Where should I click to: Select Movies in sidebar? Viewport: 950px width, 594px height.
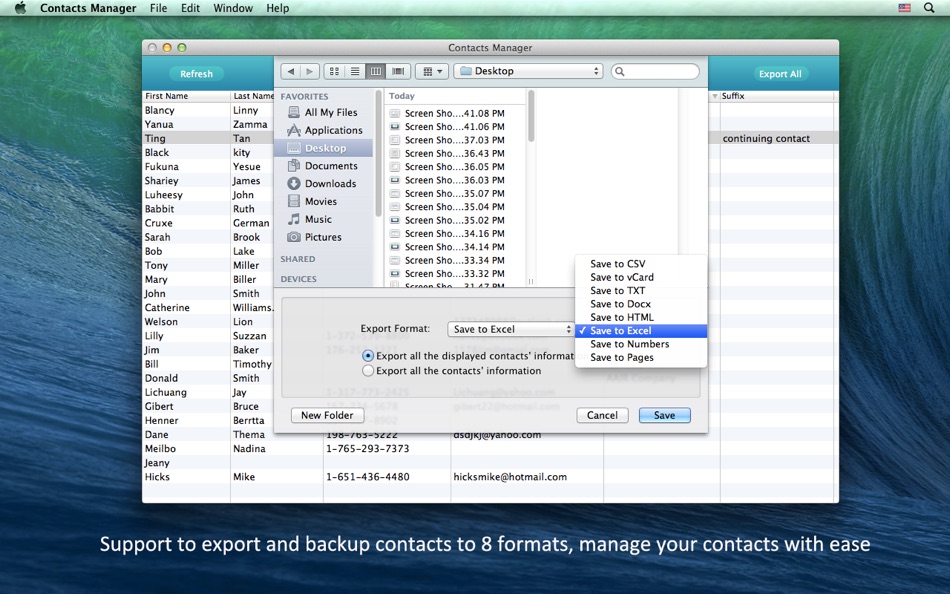[x=324, y=201]
